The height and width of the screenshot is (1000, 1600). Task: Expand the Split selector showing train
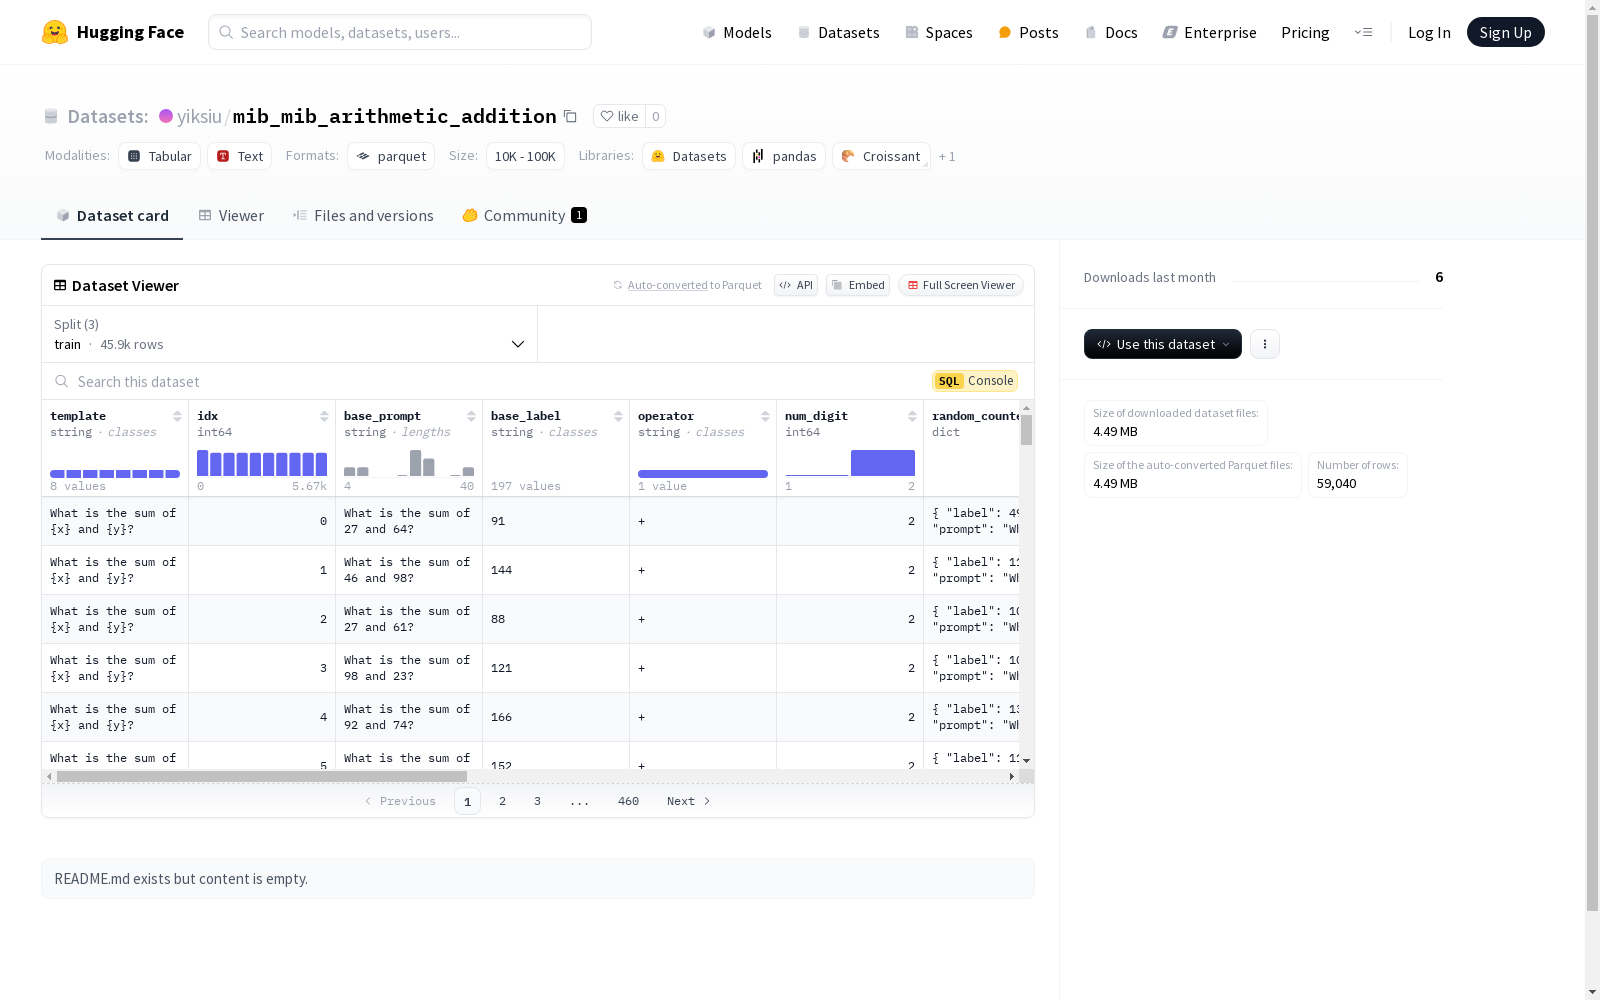coord(290,334)
